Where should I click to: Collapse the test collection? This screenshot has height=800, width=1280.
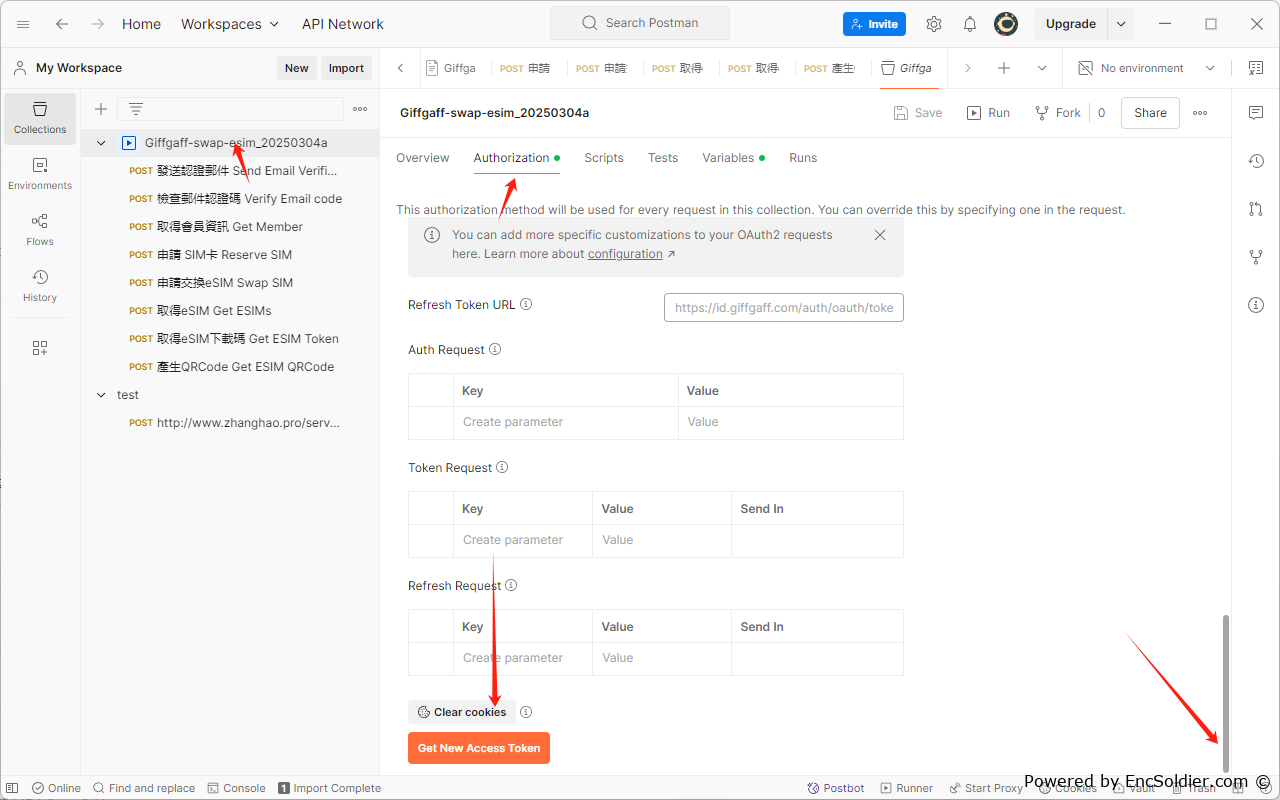point(101,395)
